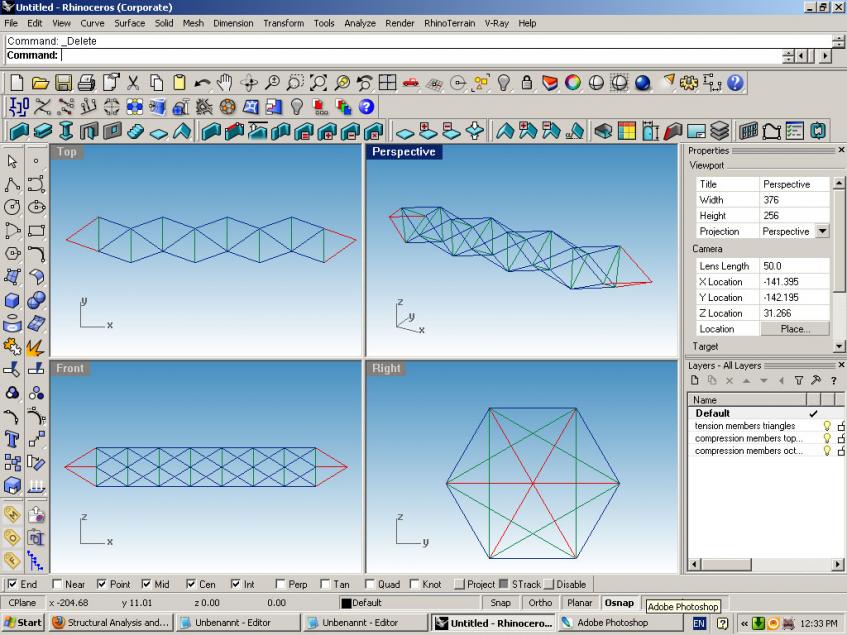Toggle tension members triangles layer bulb
The image size is (847, 635).
point(826,426)
